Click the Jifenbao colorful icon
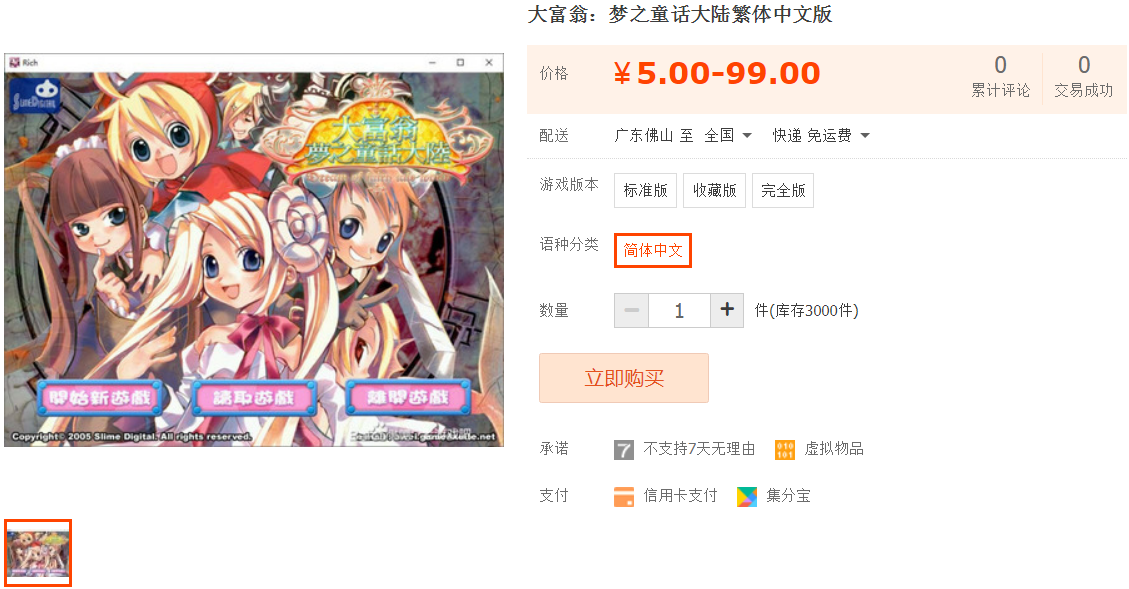Image resolution: width=1129 pixels, height=589 pixels. pyautogui.click(x=747, y=496)
